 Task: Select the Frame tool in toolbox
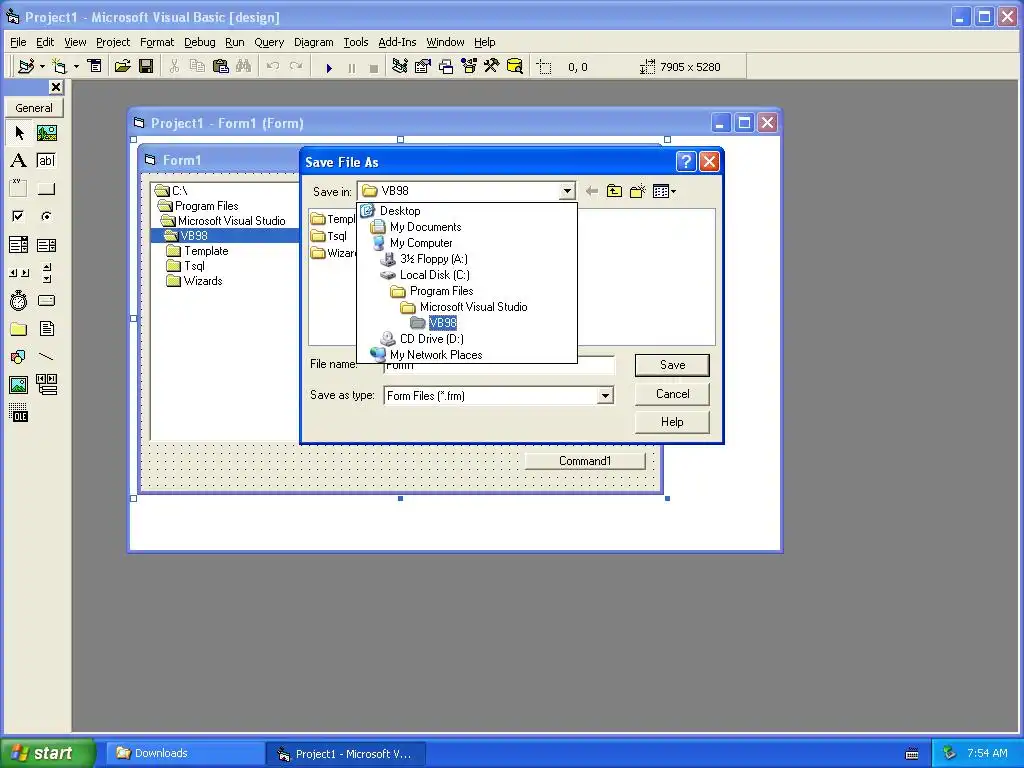point(19,189)
